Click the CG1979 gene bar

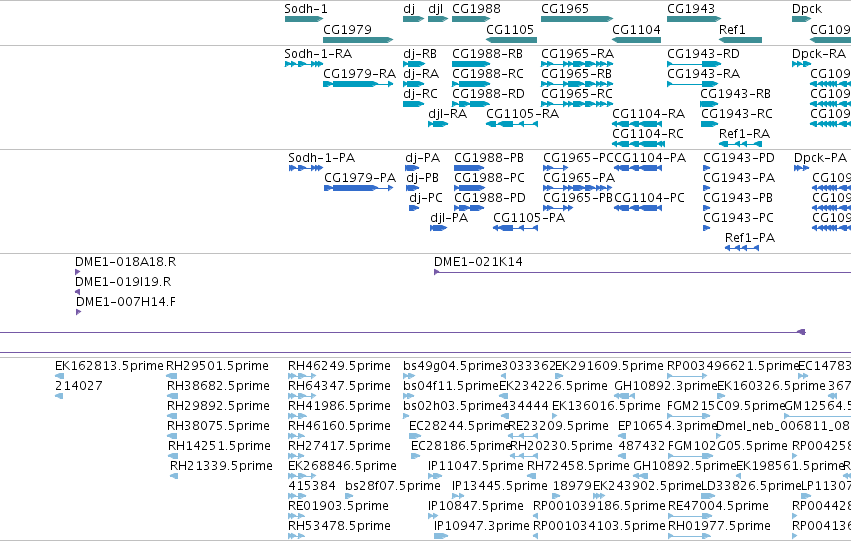(358, 40)
